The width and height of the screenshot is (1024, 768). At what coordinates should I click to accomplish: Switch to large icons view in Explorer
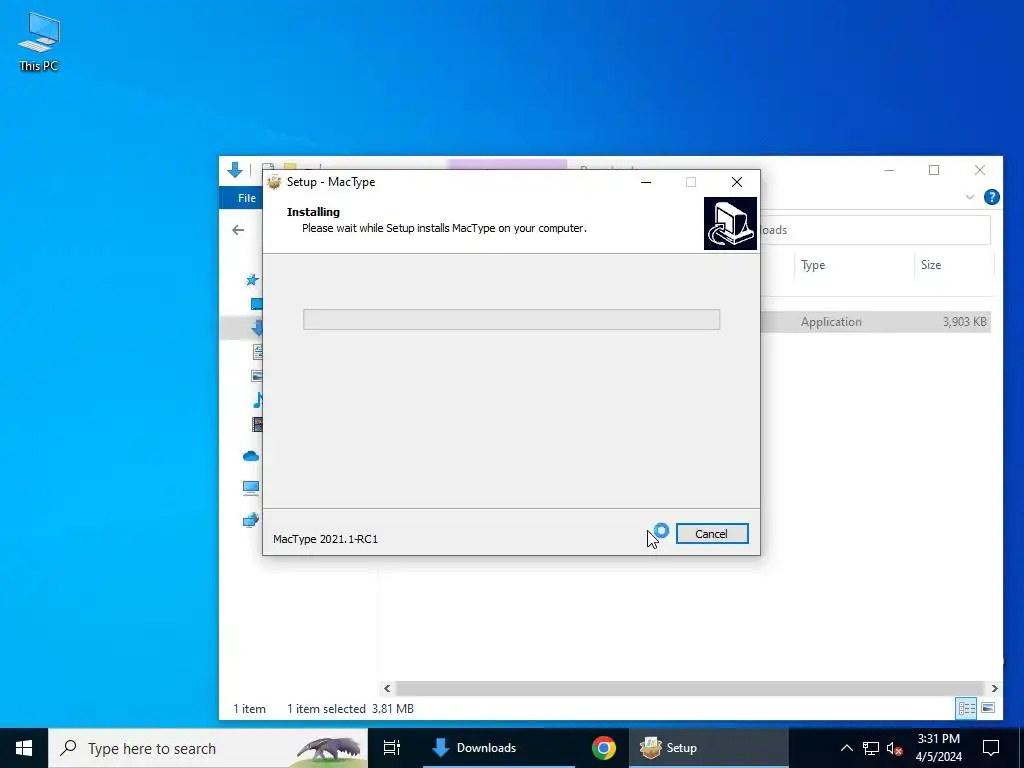(988, 708)
